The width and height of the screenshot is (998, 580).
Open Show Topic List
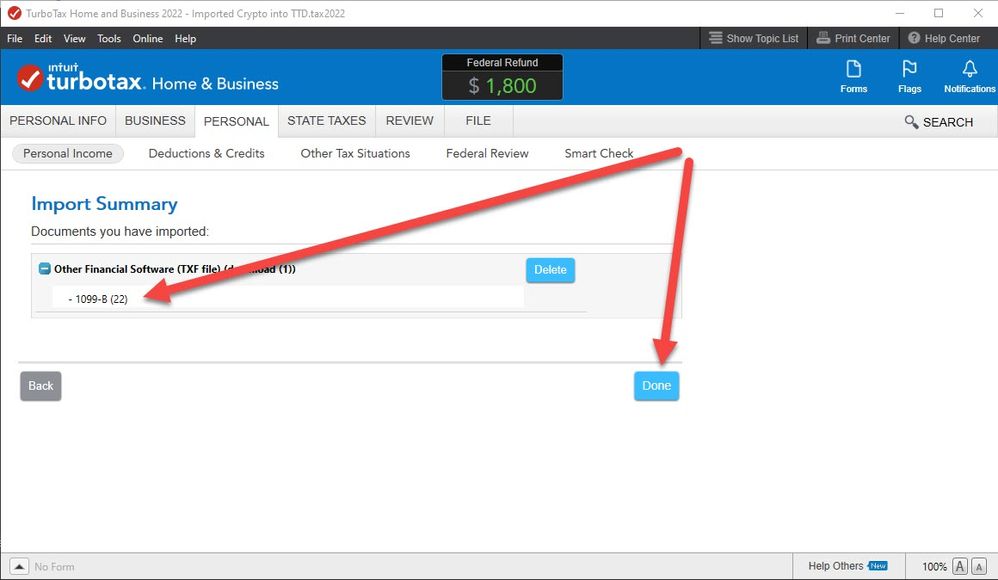tap(754, 38)
